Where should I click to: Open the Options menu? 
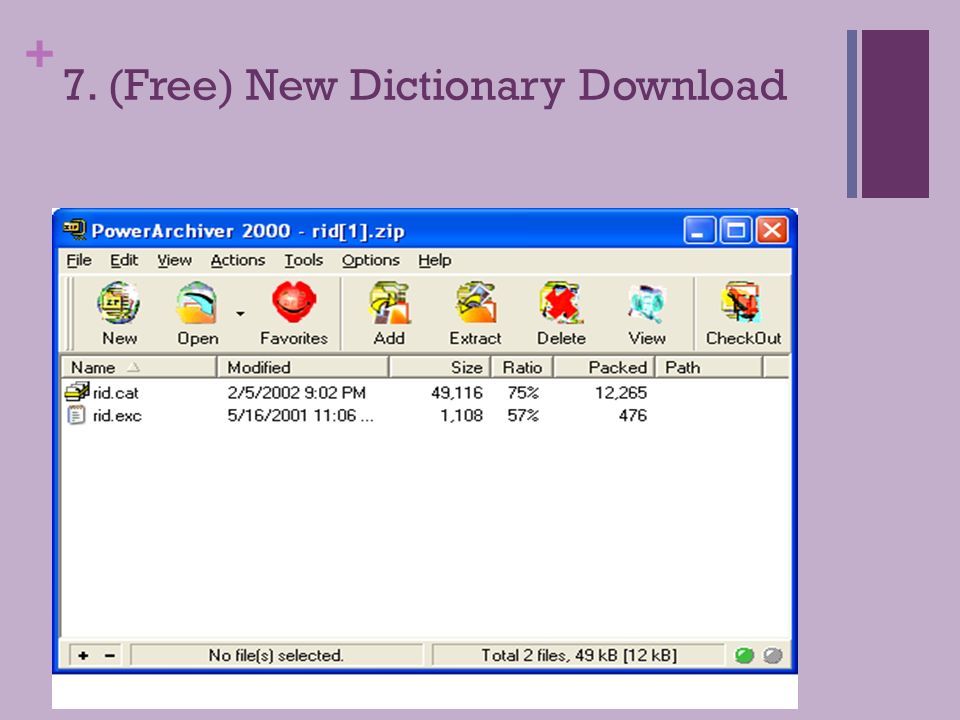pyautogui.click(x=370, y=260)
